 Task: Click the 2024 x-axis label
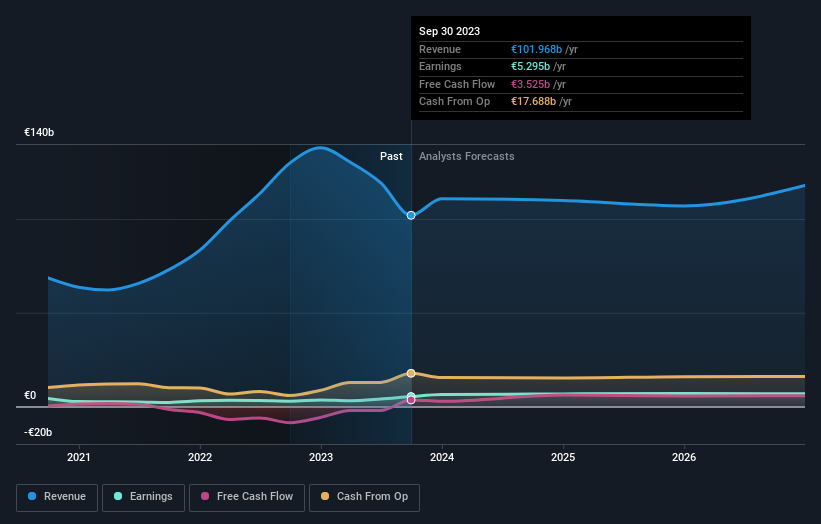[442, 458]
